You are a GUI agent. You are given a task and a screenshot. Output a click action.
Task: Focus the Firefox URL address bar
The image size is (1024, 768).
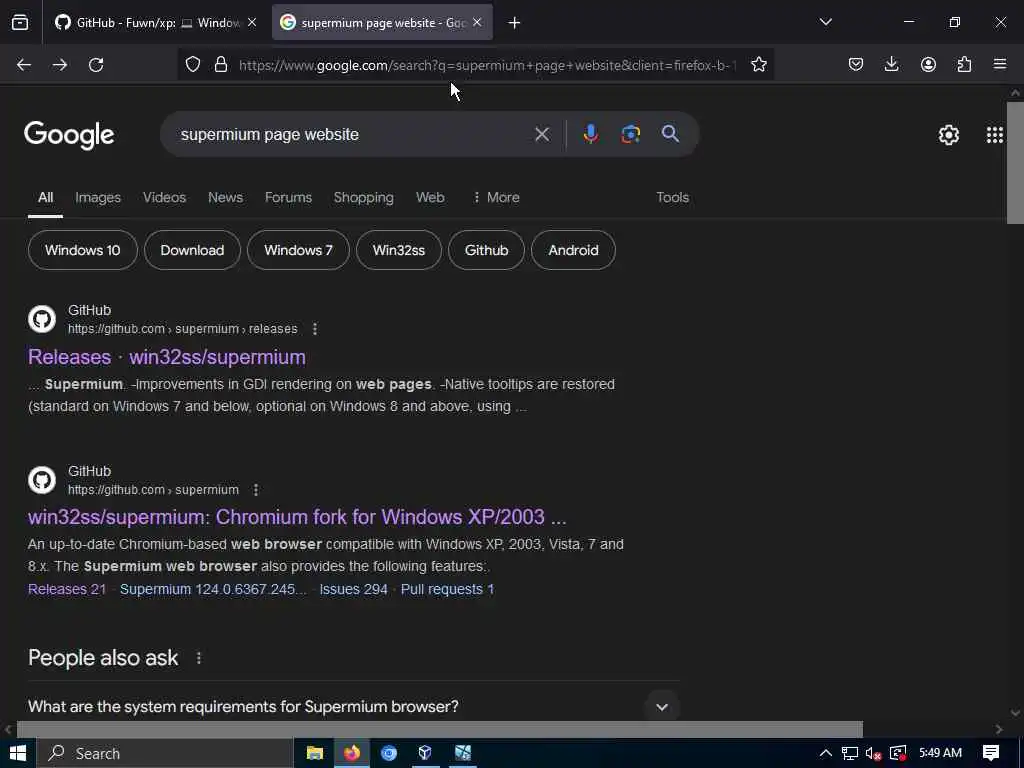point(487,65)
